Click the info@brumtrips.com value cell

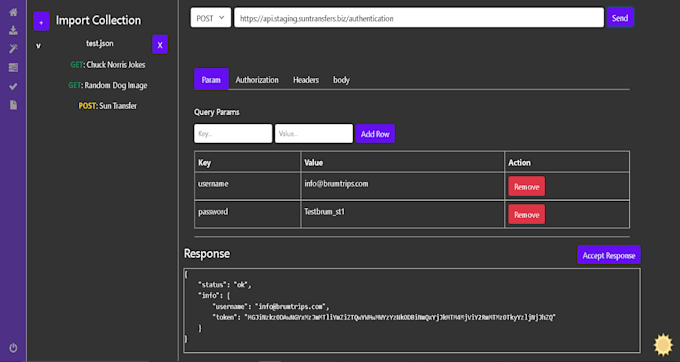pos(402,186)
